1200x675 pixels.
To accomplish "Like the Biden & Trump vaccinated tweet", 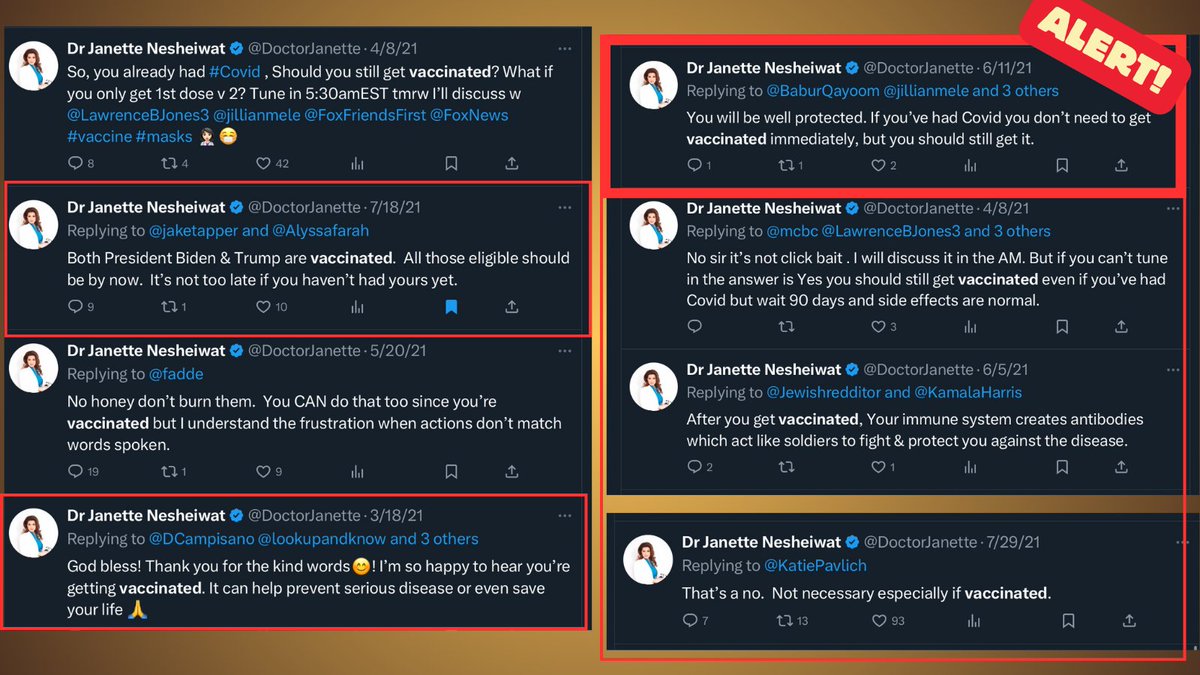I will pyautogui.click(x=265, y=306).
